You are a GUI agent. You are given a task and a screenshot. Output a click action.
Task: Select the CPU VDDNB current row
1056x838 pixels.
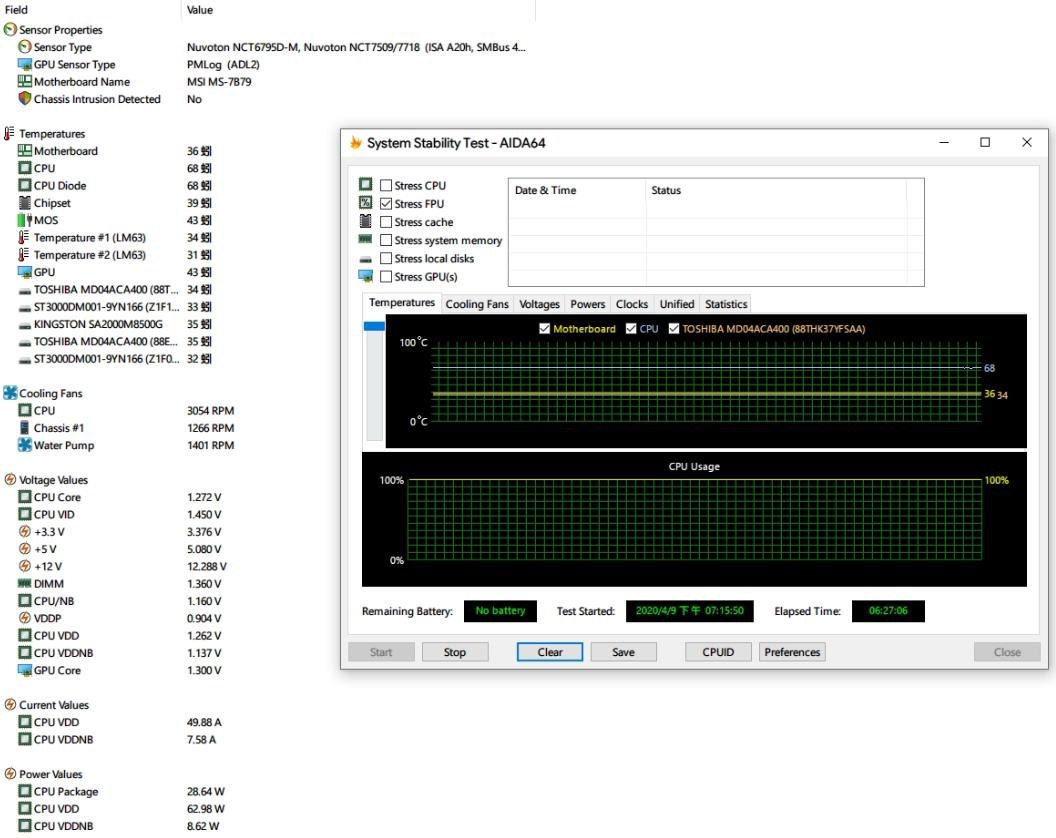(x=117, y=740)
